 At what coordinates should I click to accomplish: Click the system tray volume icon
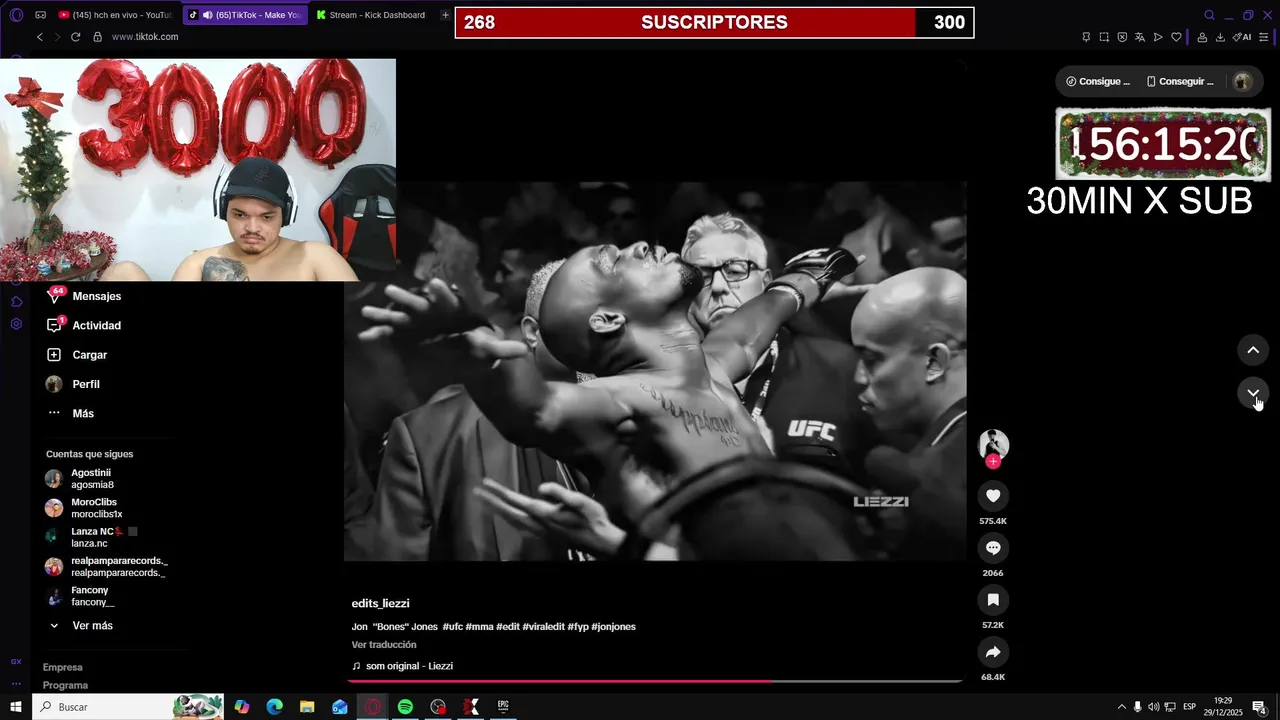[x=1153, y=707]
